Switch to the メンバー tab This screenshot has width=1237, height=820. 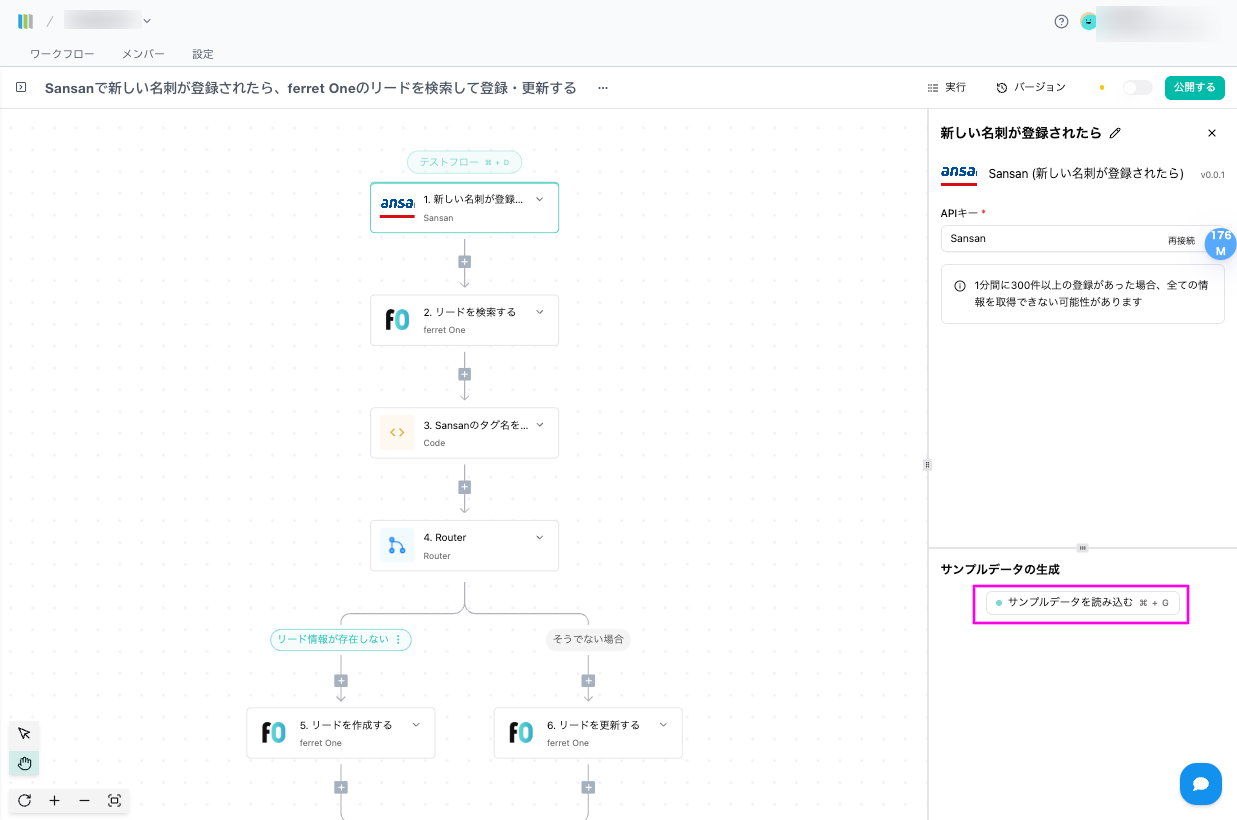click(x=143, y=54)
